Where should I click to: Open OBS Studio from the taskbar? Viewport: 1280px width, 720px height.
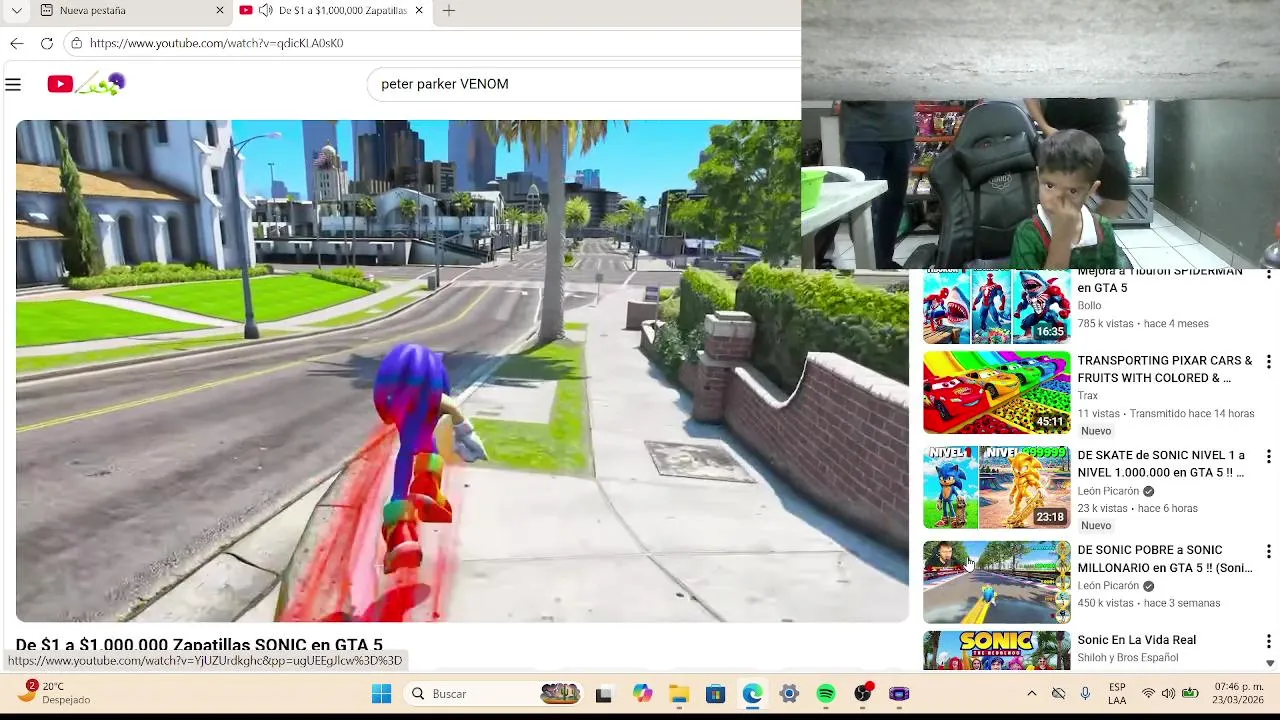point(863,693)
